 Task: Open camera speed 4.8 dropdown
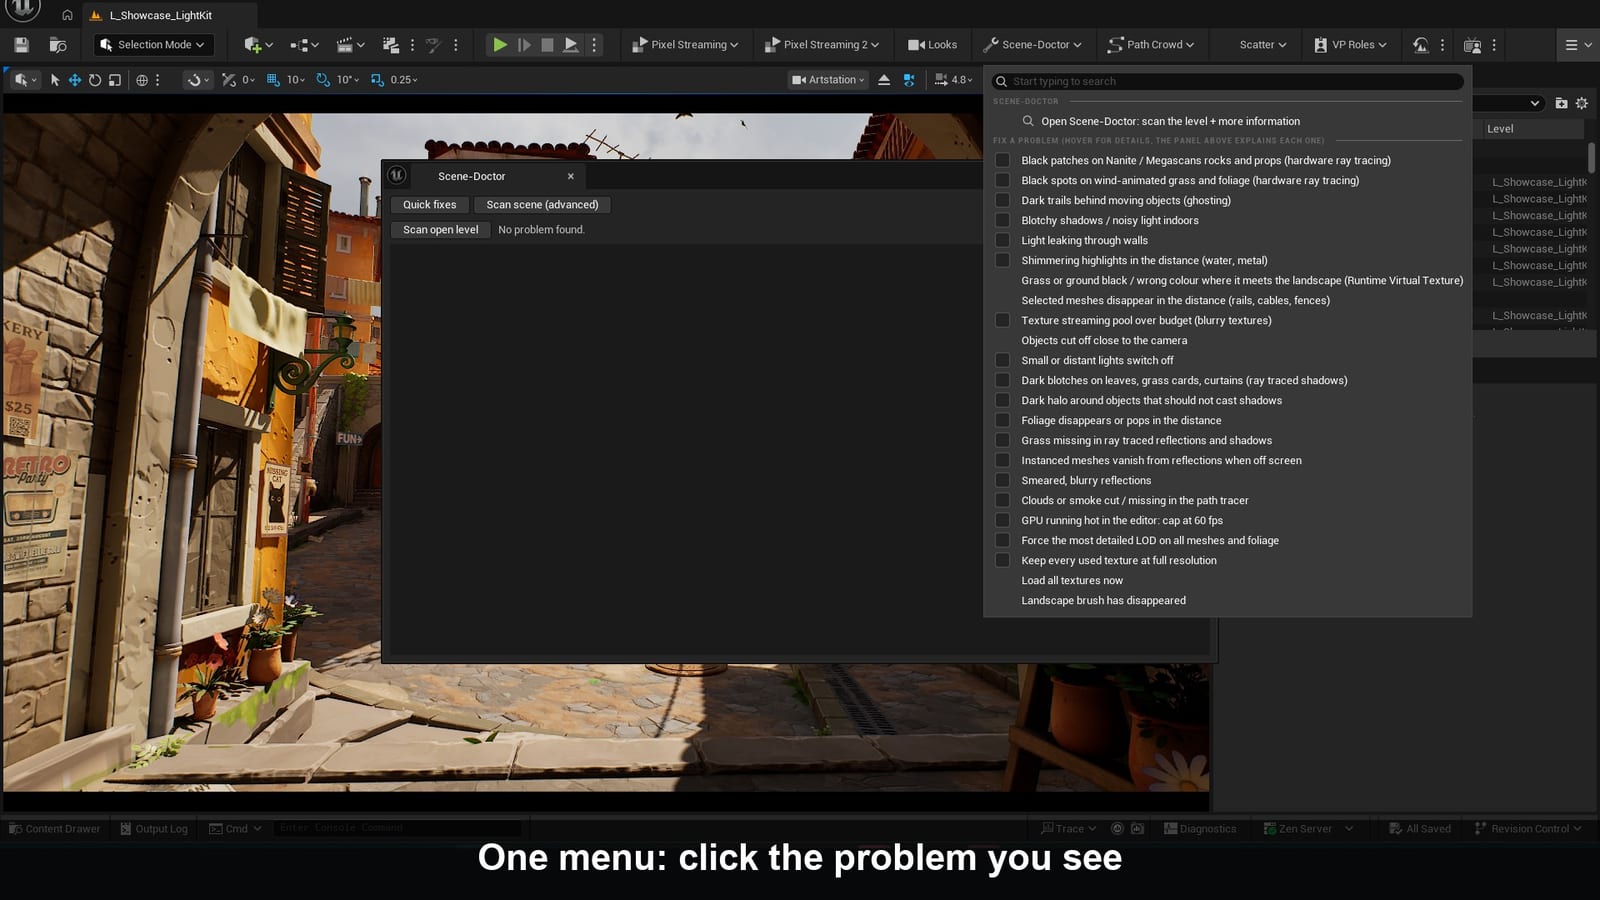(954, 80)
